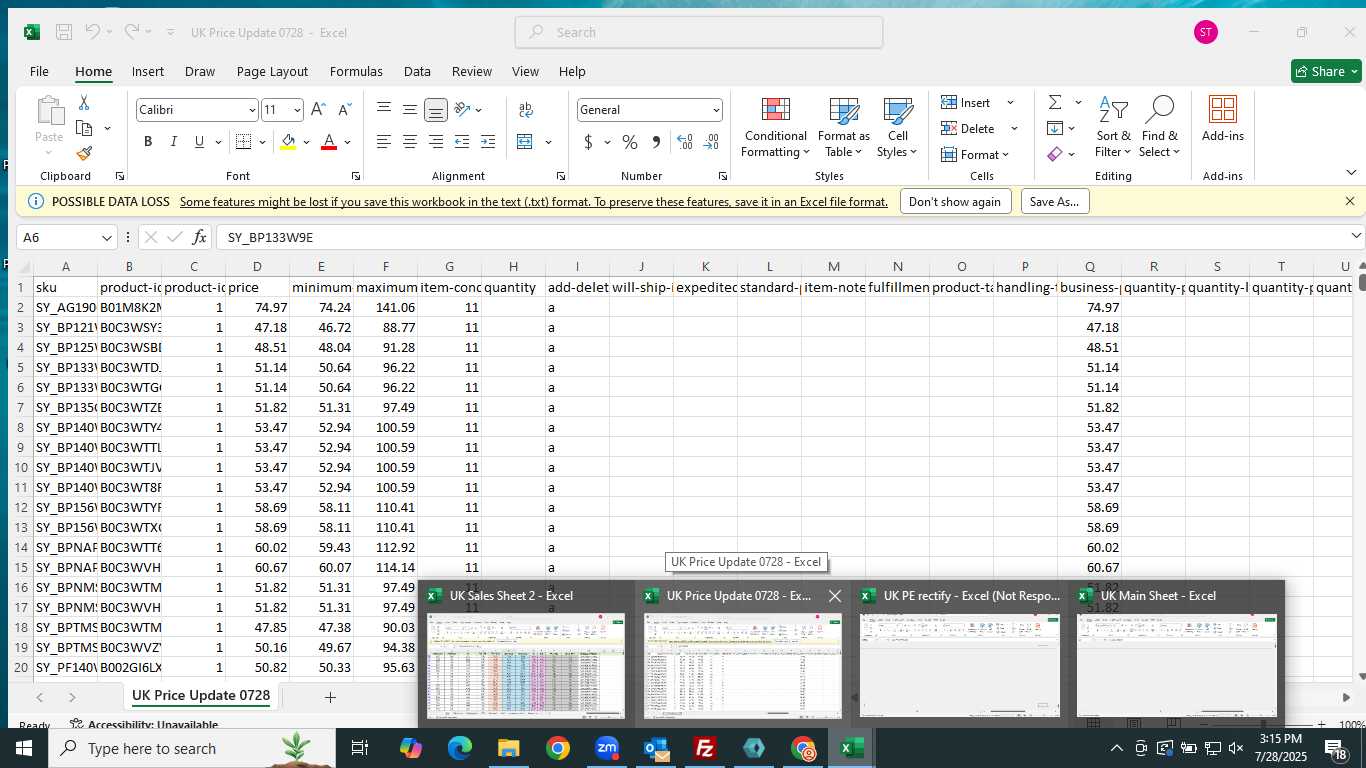Viewport: 1366px width, 768px height.
Task: Close the data loss warning bar
Action: click(1350, 201)
